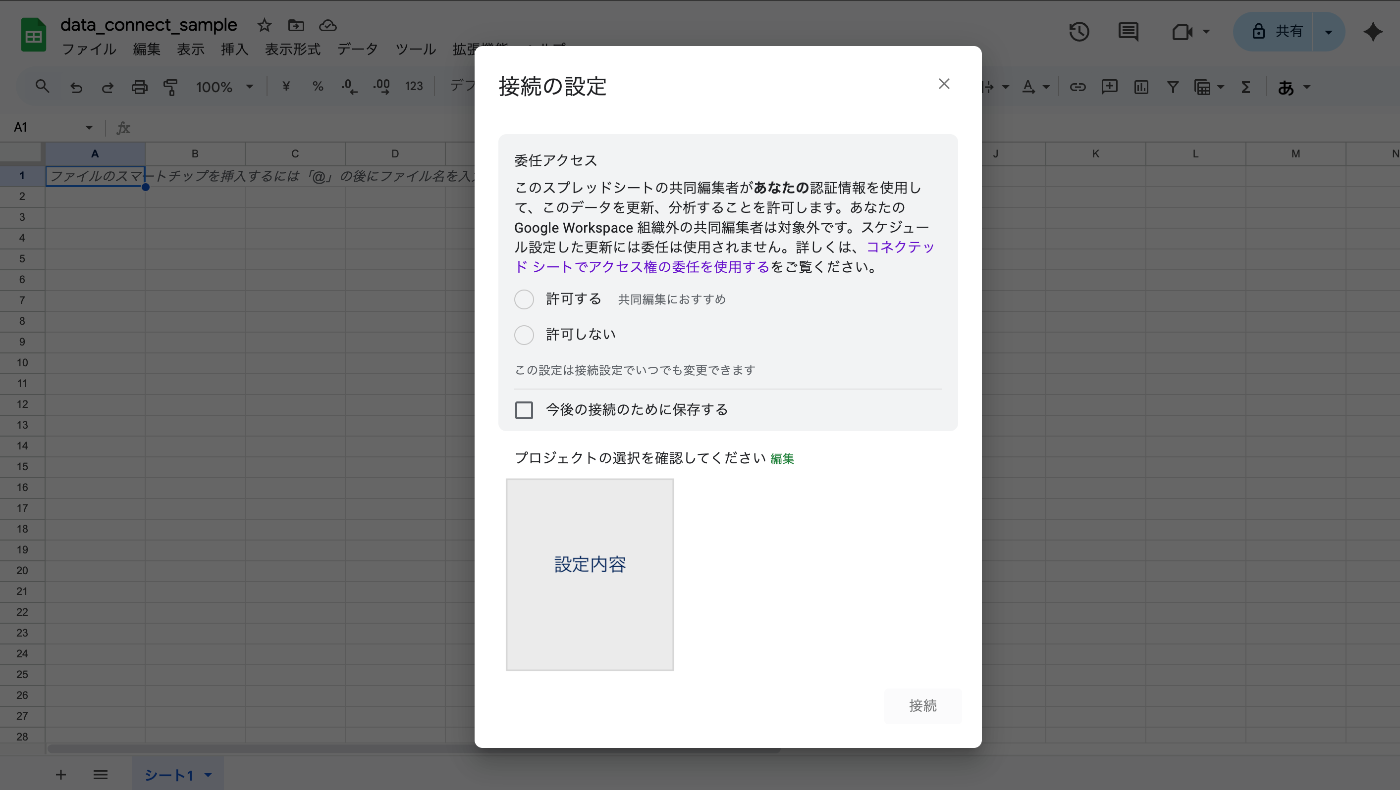The height and width of the screenshot is (790, 1400).
Task: Open the 表示形式 menu
Action: tap(292, 49)
